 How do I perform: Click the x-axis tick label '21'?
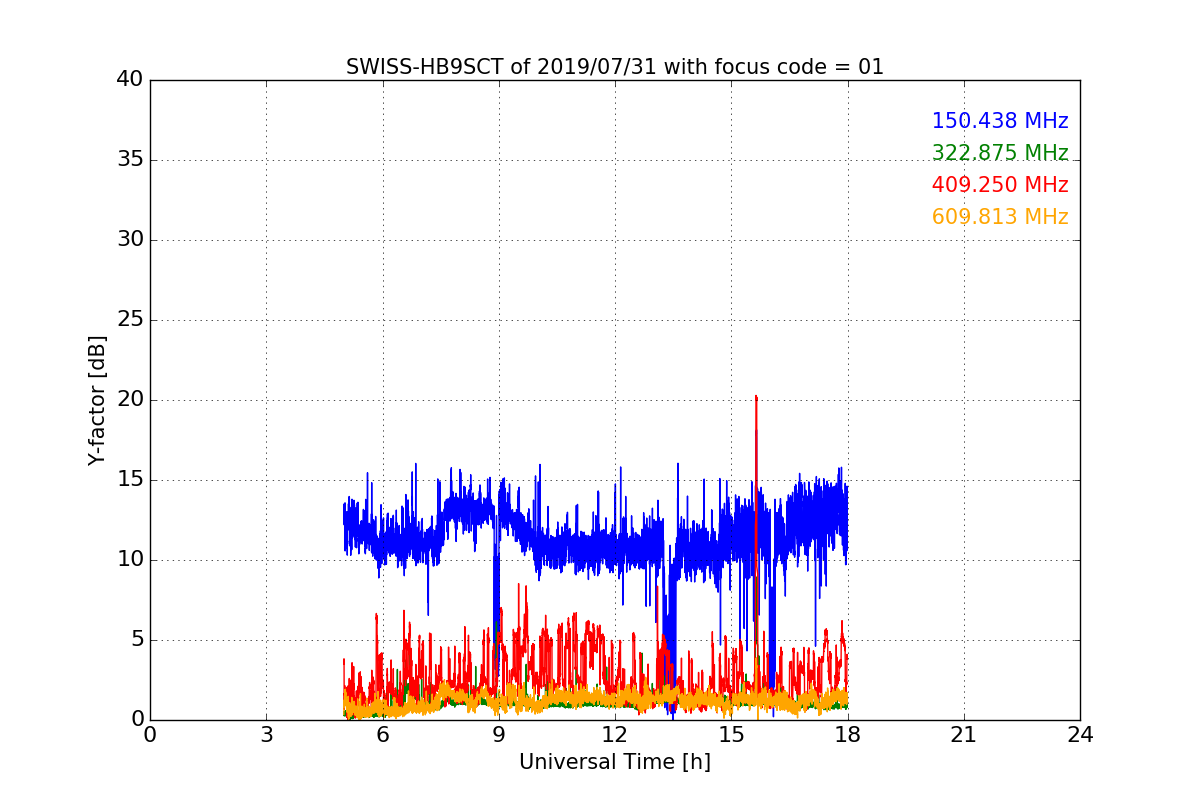coord(964,734)
